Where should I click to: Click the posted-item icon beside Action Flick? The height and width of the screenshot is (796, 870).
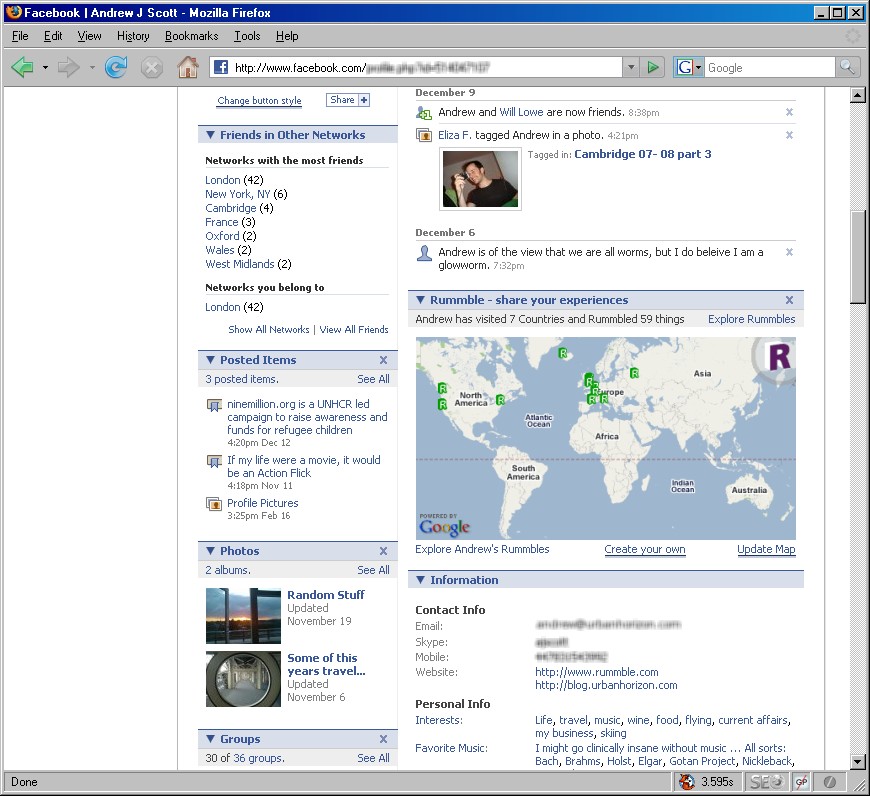tap(214, 461)
